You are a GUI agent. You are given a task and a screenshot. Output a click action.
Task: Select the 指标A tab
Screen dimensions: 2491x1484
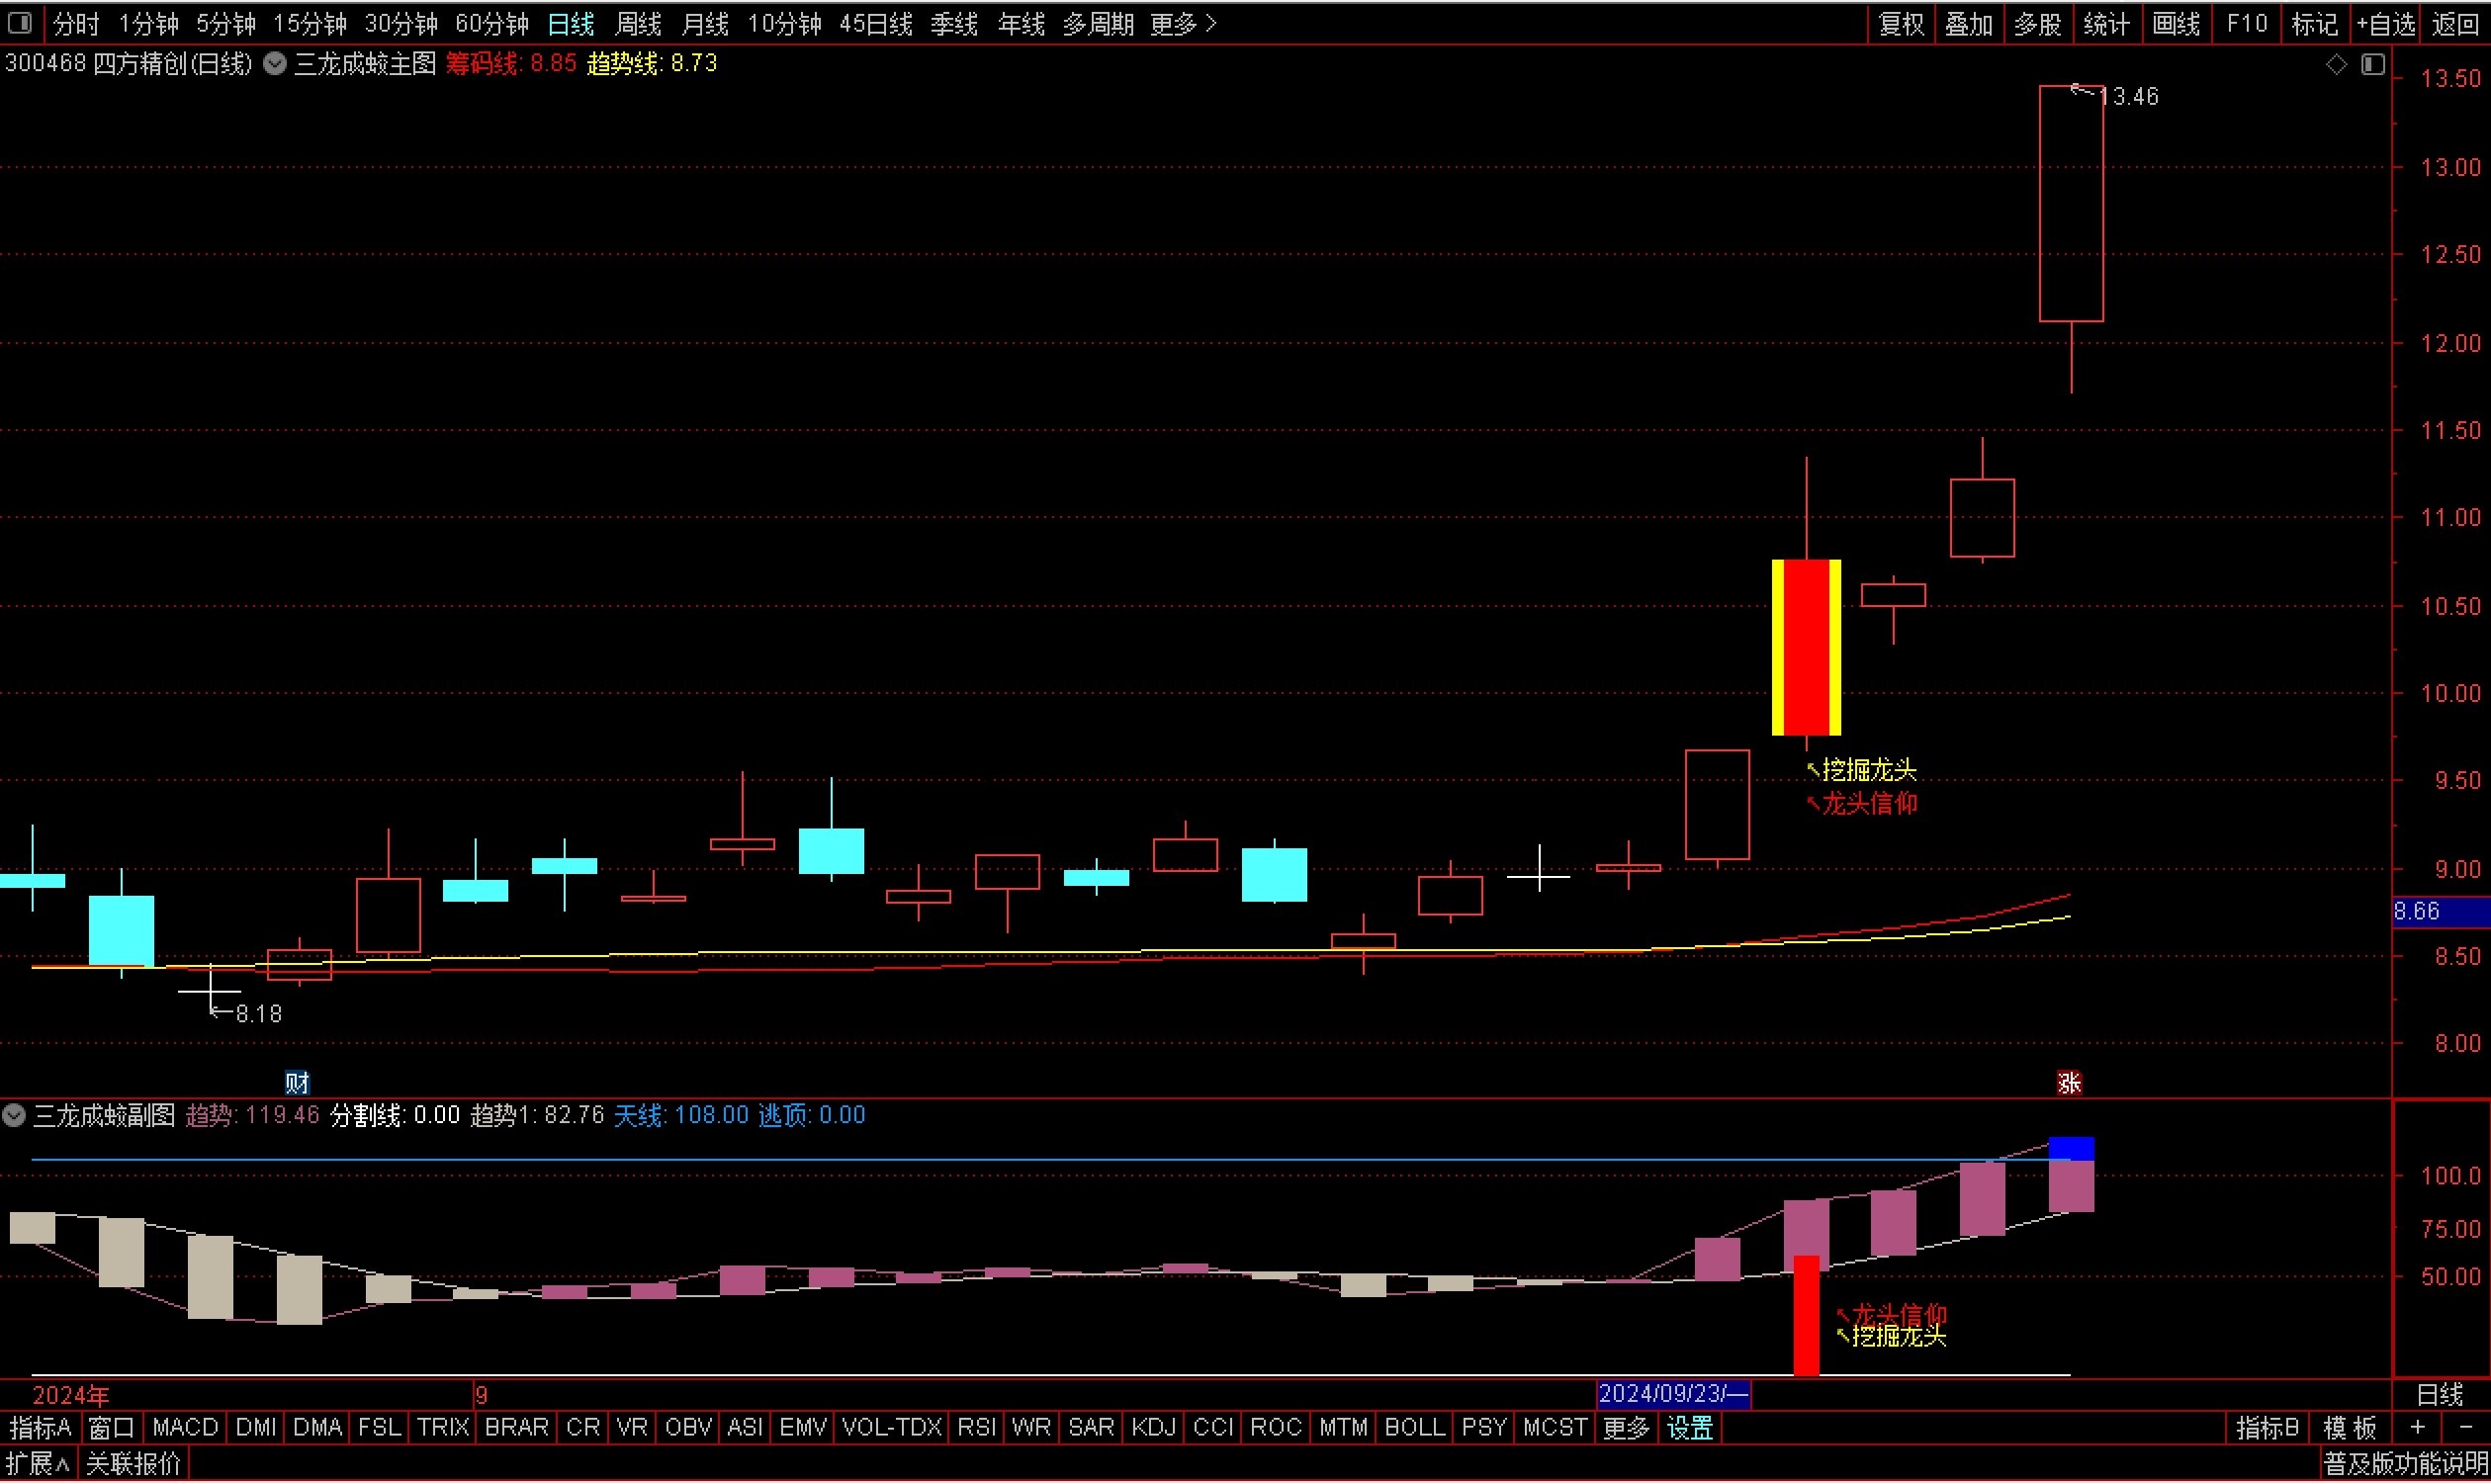pyautogui.click(x=40, y=1430)
